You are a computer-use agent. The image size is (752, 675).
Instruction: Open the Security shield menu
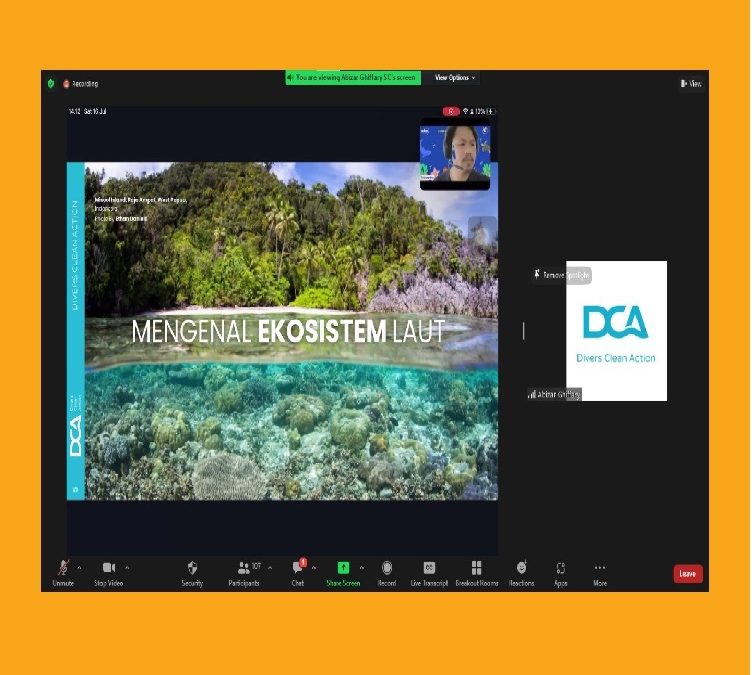[x=192, y=573]
